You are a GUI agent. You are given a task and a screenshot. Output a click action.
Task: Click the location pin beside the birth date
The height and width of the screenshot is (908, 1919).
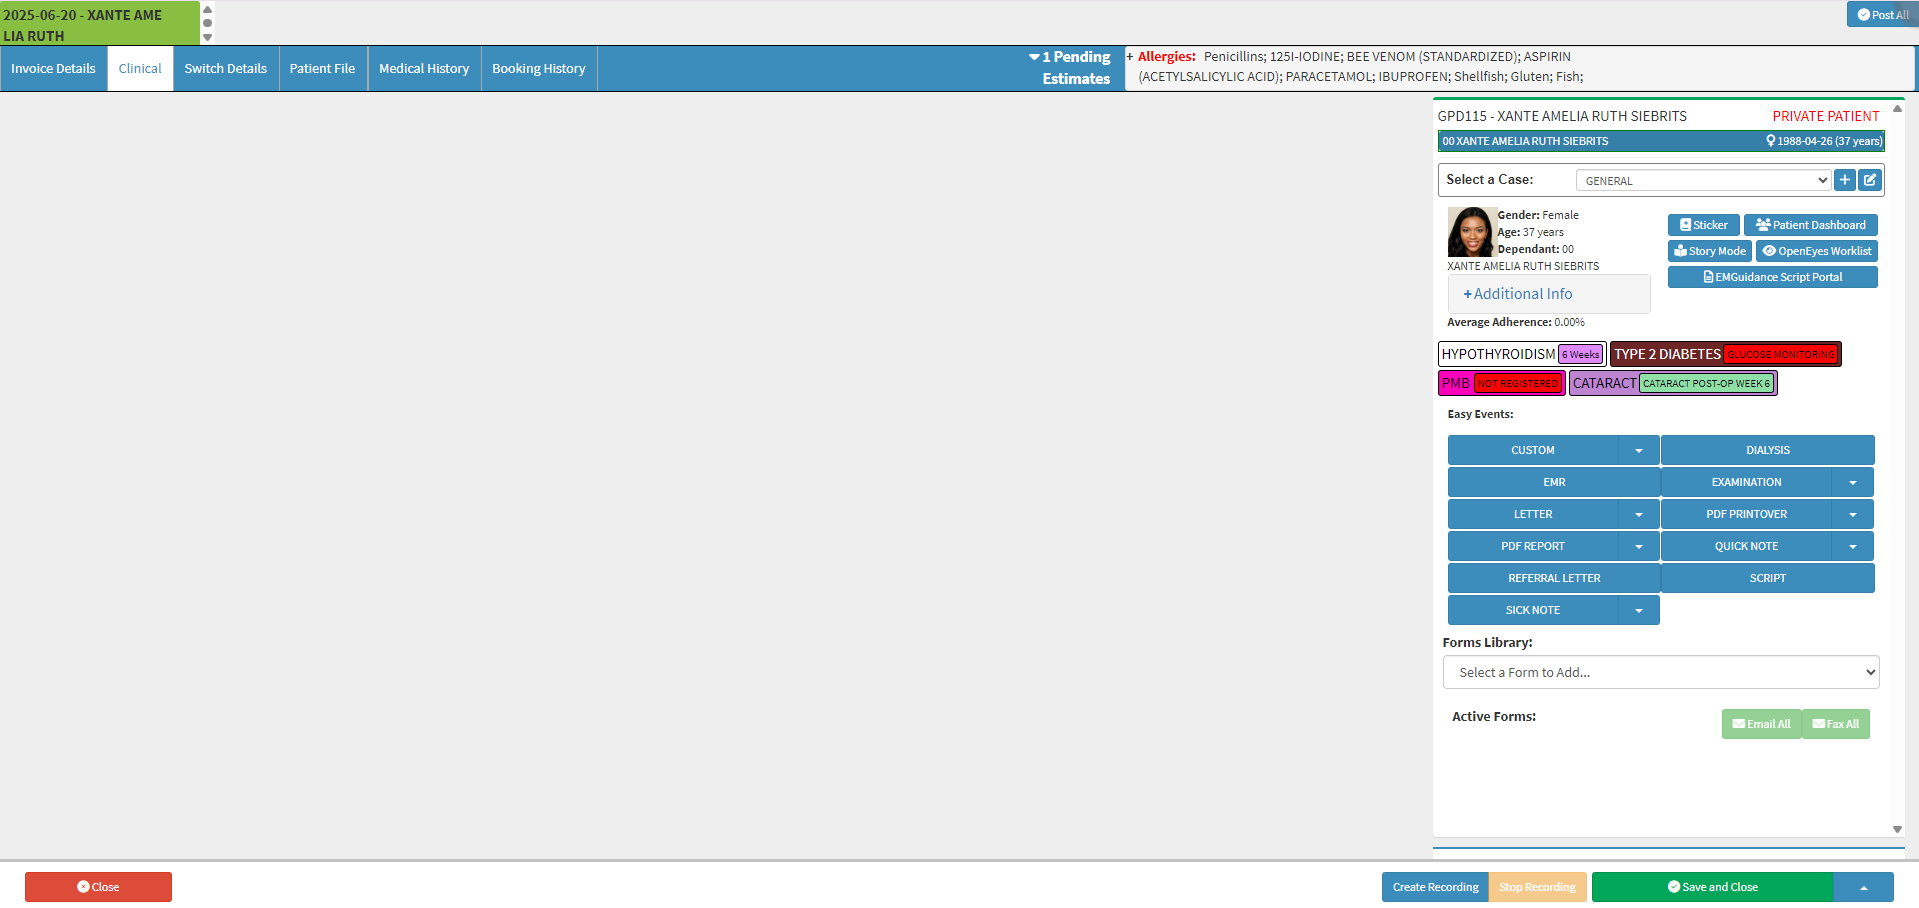click(1771, 141)
